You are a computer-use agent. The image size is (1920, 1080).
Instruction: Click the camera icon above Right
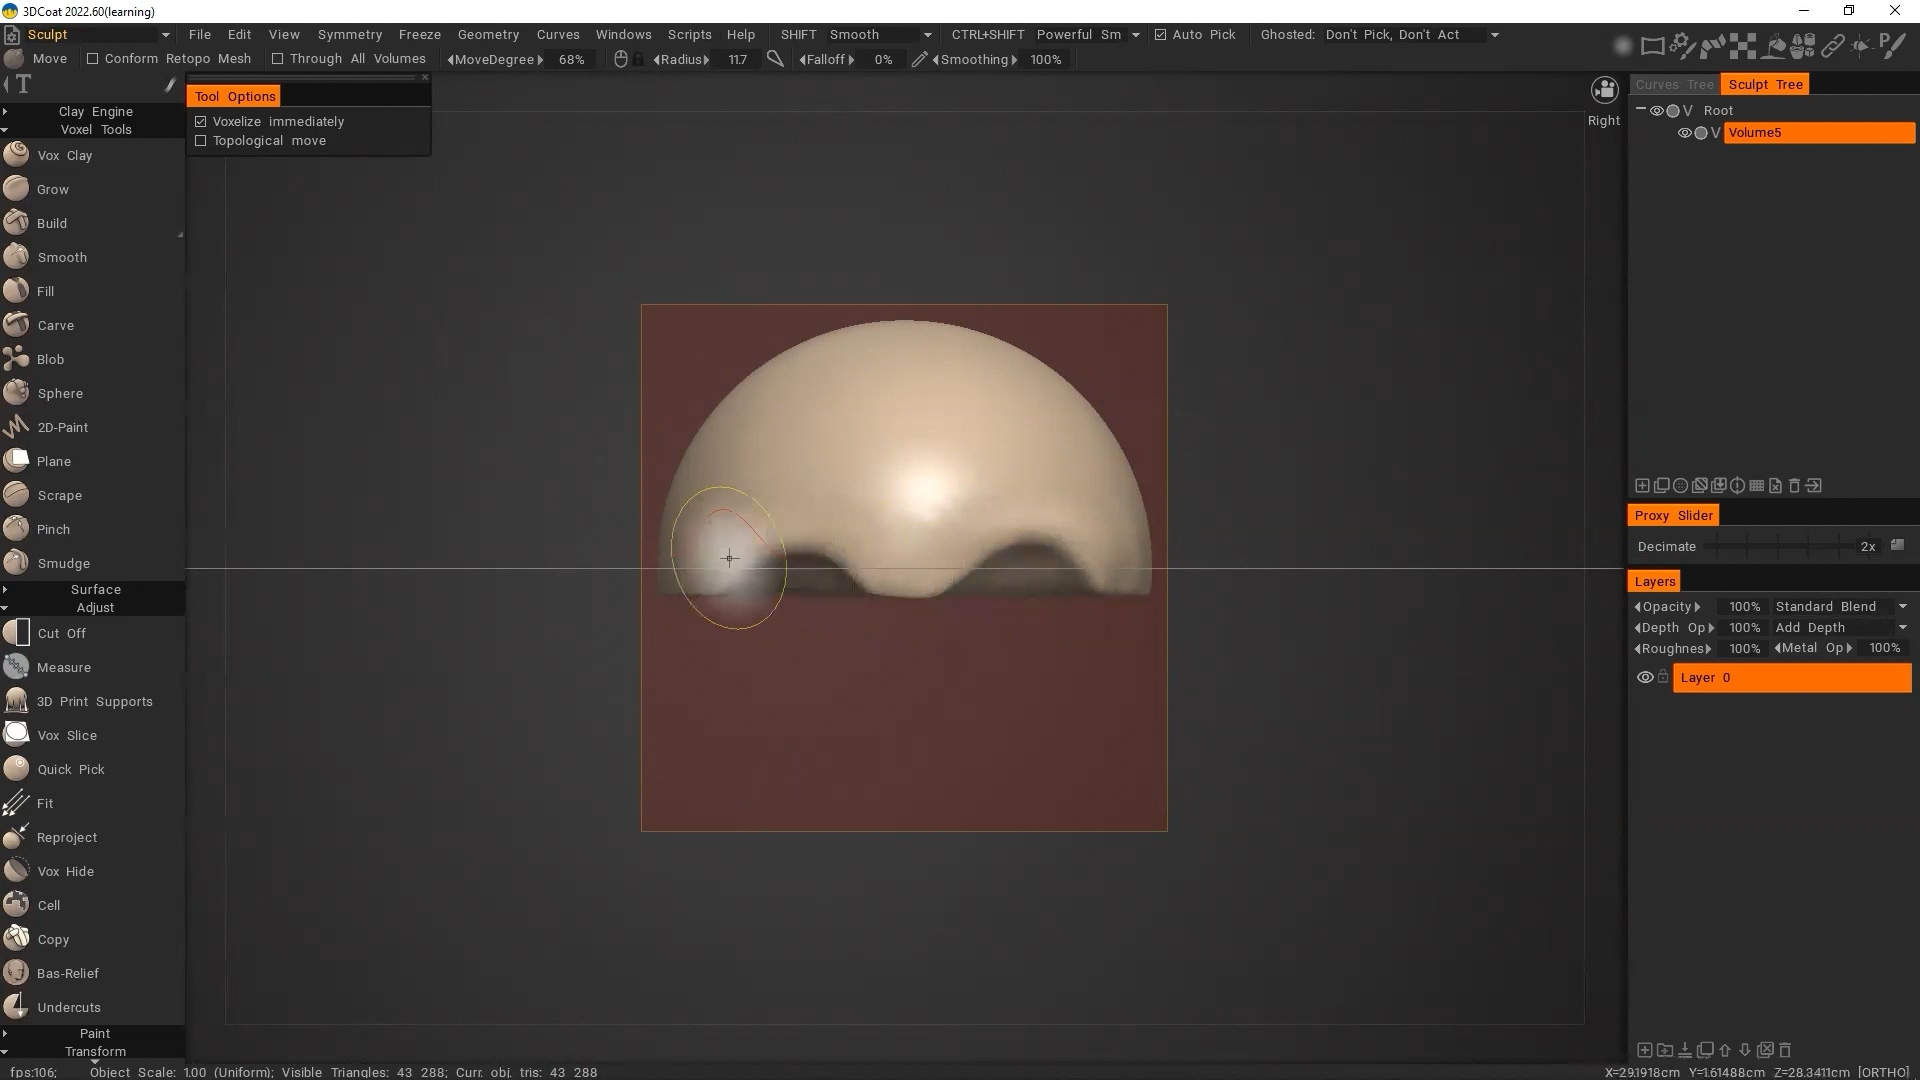1604,91
